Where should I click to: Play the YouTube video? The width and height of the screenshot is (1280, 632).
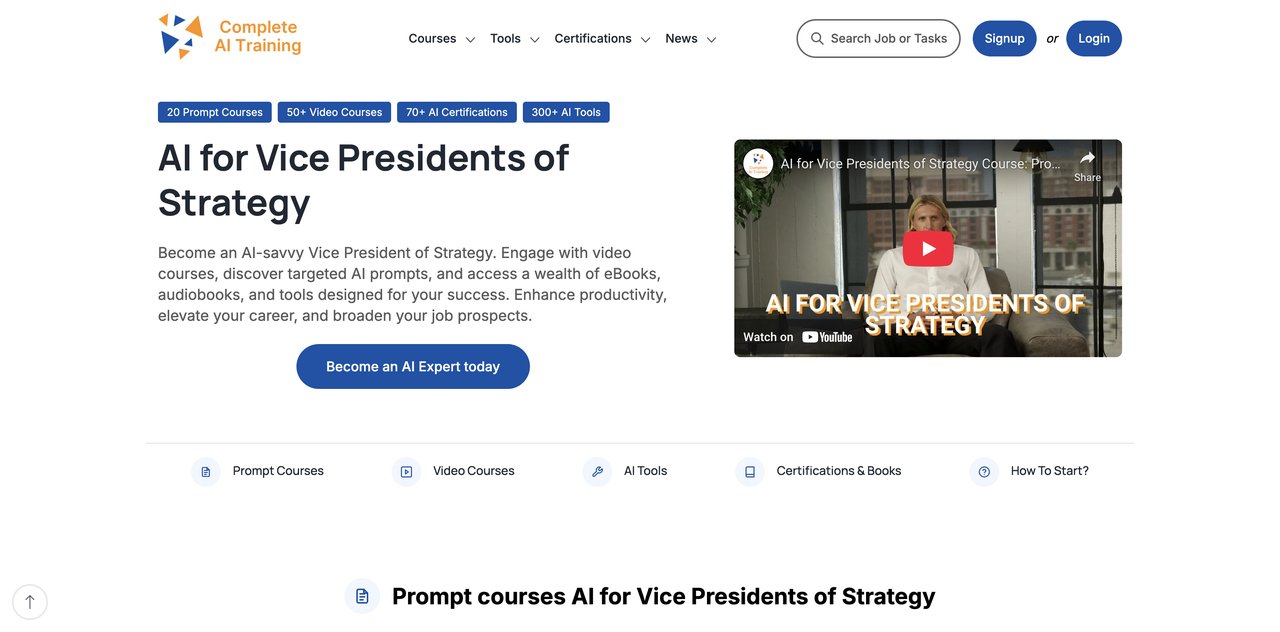tap(928, 249)
